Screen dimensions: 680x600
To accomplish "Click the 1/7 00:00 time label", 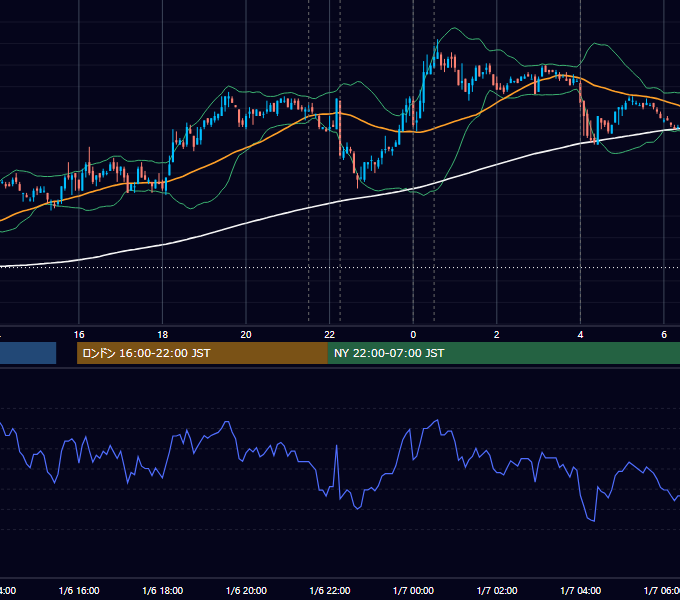I will [413, 590].
